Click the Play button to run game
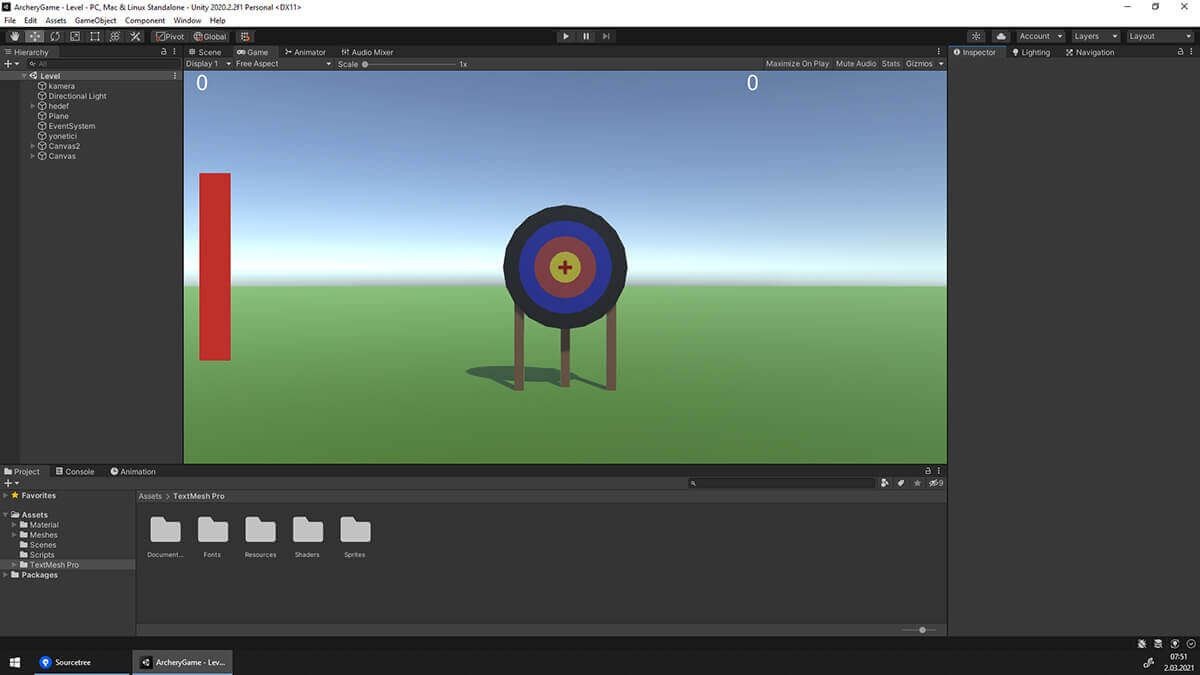 tap(566, 36)
